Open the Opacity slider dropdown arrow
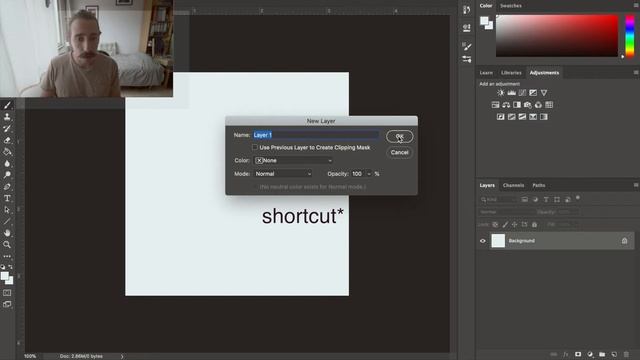 coord(369,174)
